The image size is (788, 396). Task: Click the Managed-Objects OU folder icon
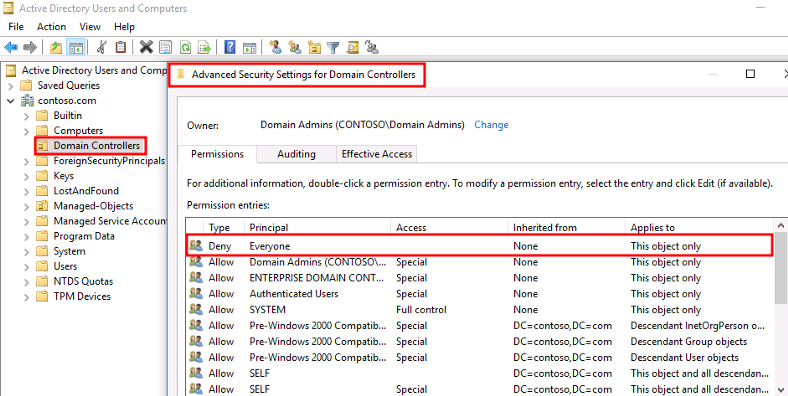[43, 206]
